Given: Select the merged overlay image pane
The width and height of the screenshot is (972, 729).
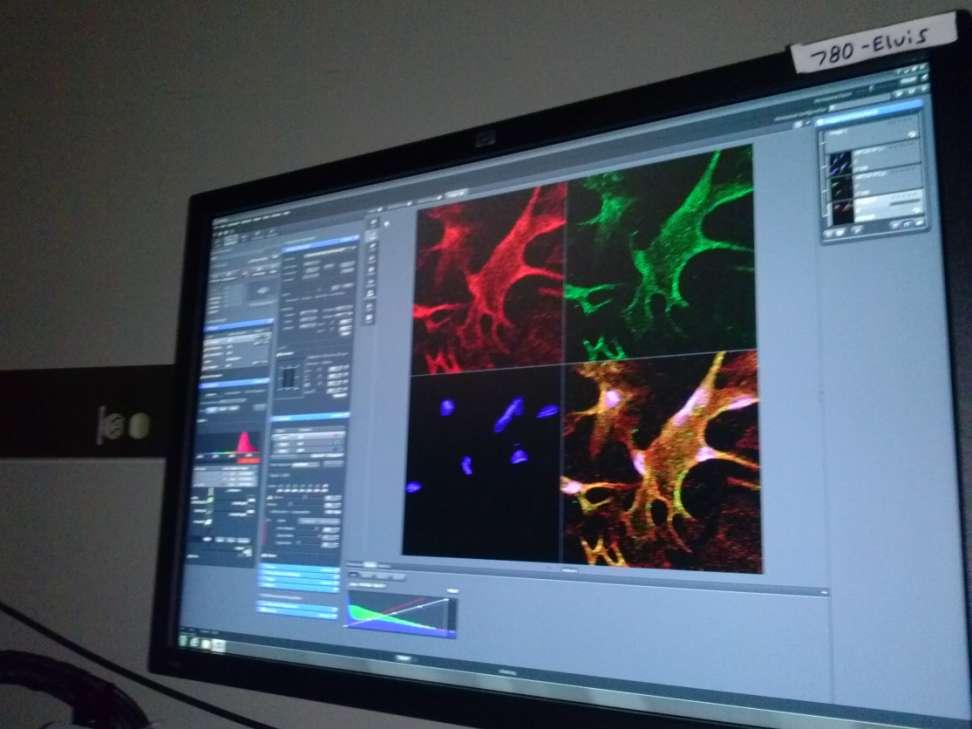Looking at the screenshot, I should pyautogui.click(x=661, y=460).
